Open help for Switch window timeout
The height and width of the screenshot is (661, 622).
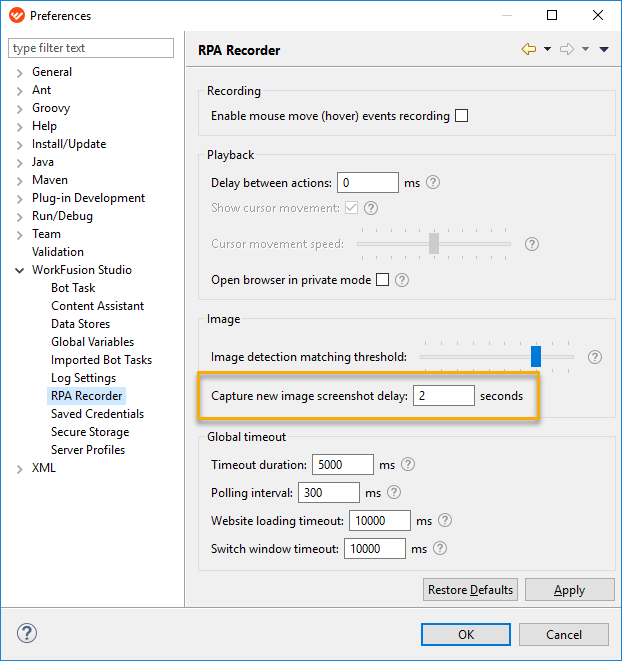tap(440, 548)
